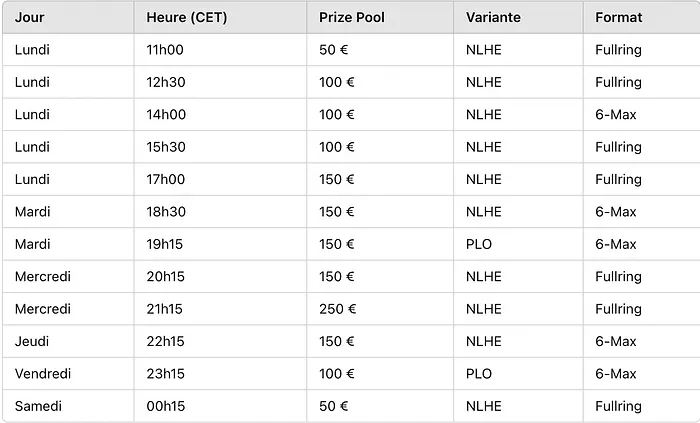Select the 15h30 time cell
The image size is (700, 423).
166,147
